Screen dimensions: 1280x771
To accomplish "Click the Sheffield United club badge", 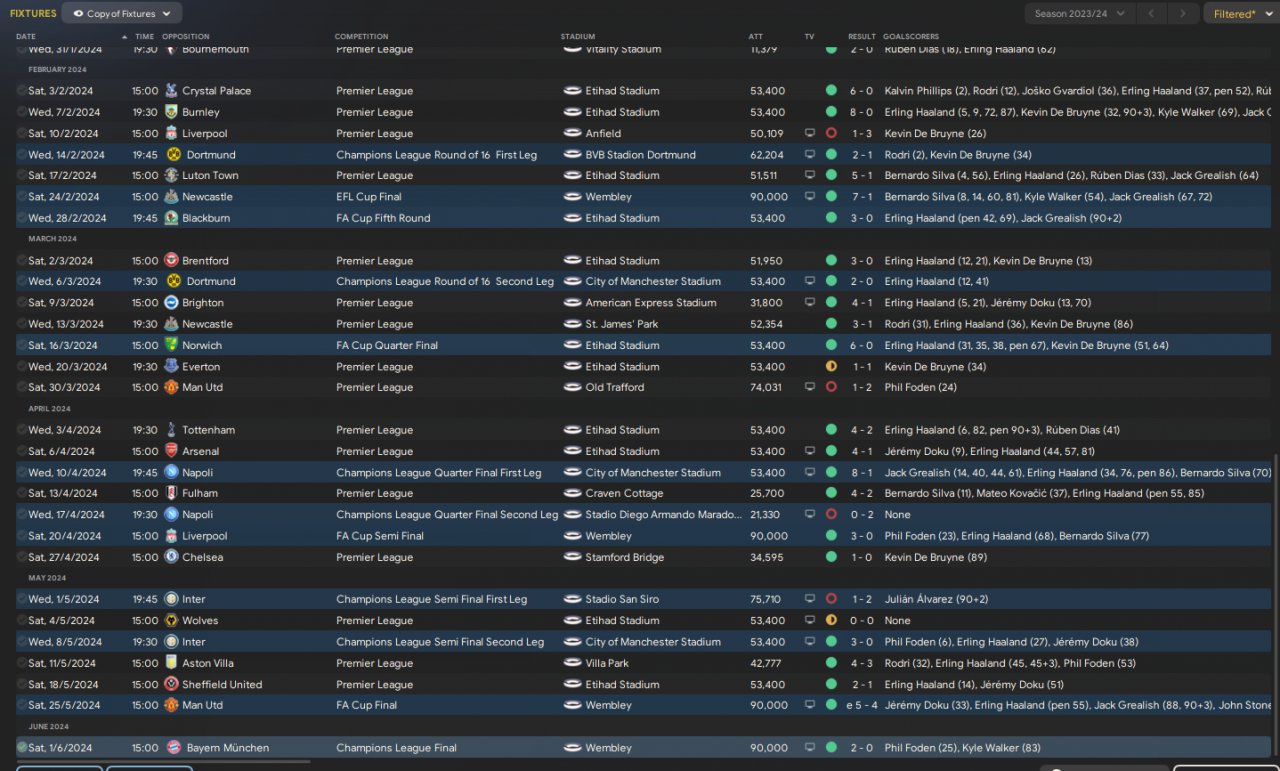I will pos(171,685).
